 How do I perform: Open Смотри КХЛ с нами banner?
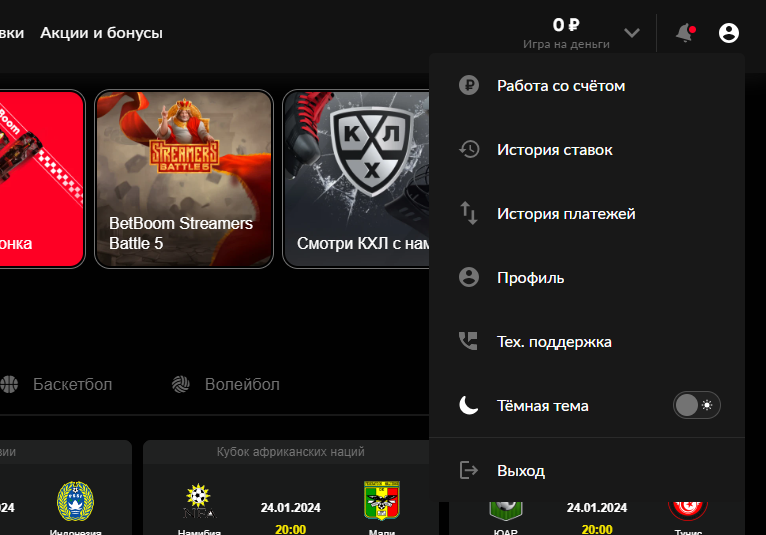click(356, 179)
